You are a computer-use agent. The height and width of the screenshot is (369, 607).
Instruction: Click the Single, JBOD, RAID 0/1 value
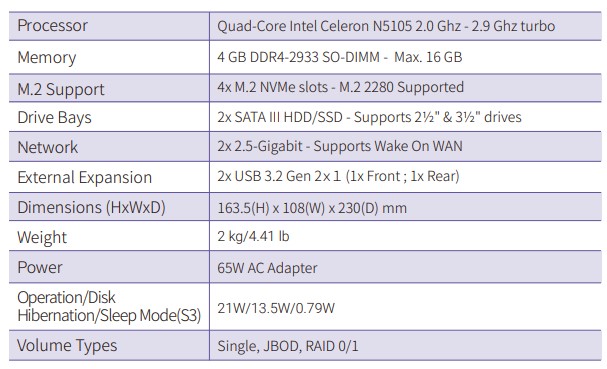coord(288,346)
